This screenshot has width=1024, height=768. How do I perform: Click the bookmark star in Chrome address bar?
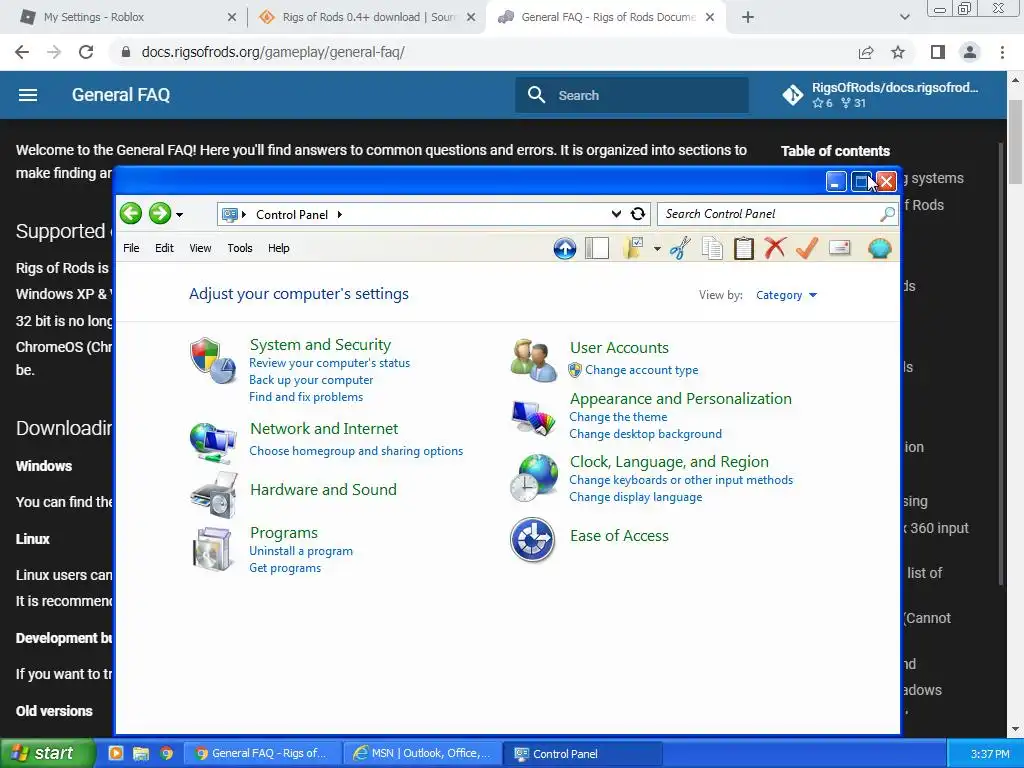click(x=898, y=52)
